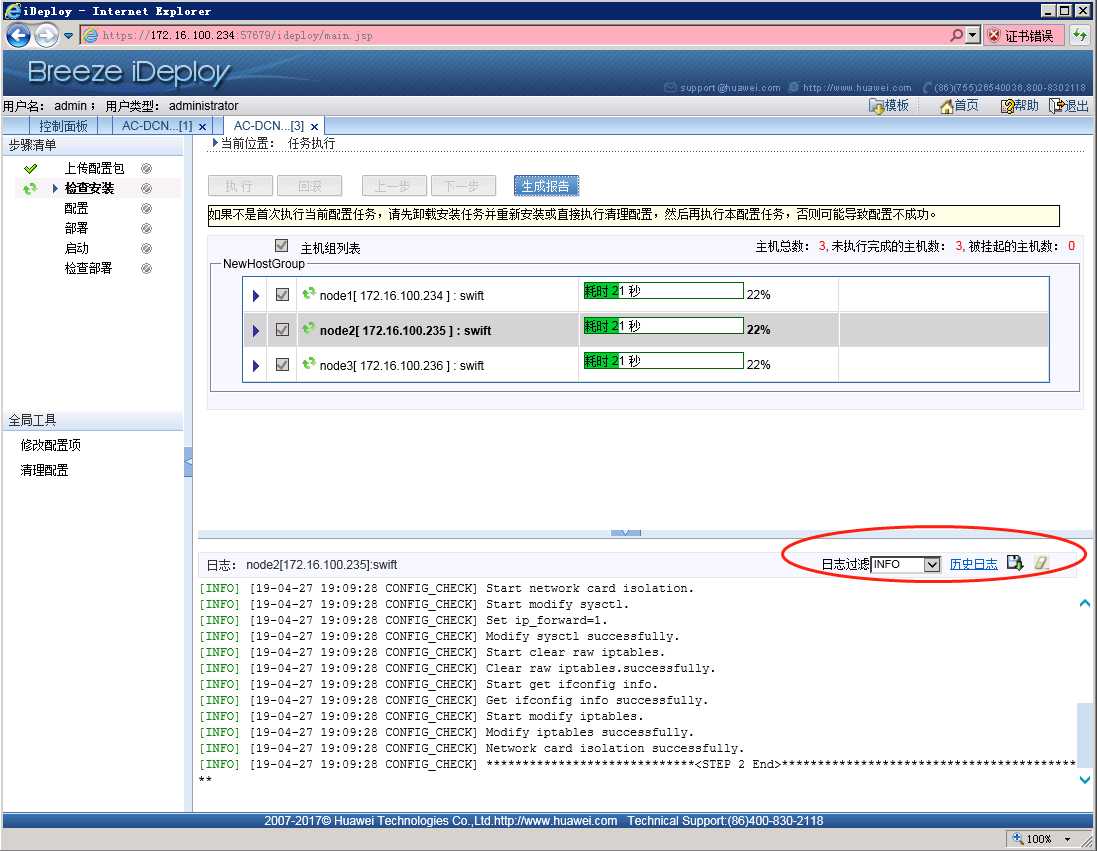The width and height of the screenshot is (1097, 851).
Task: Select step 启动 in step list
Action: tap(76, 248)
